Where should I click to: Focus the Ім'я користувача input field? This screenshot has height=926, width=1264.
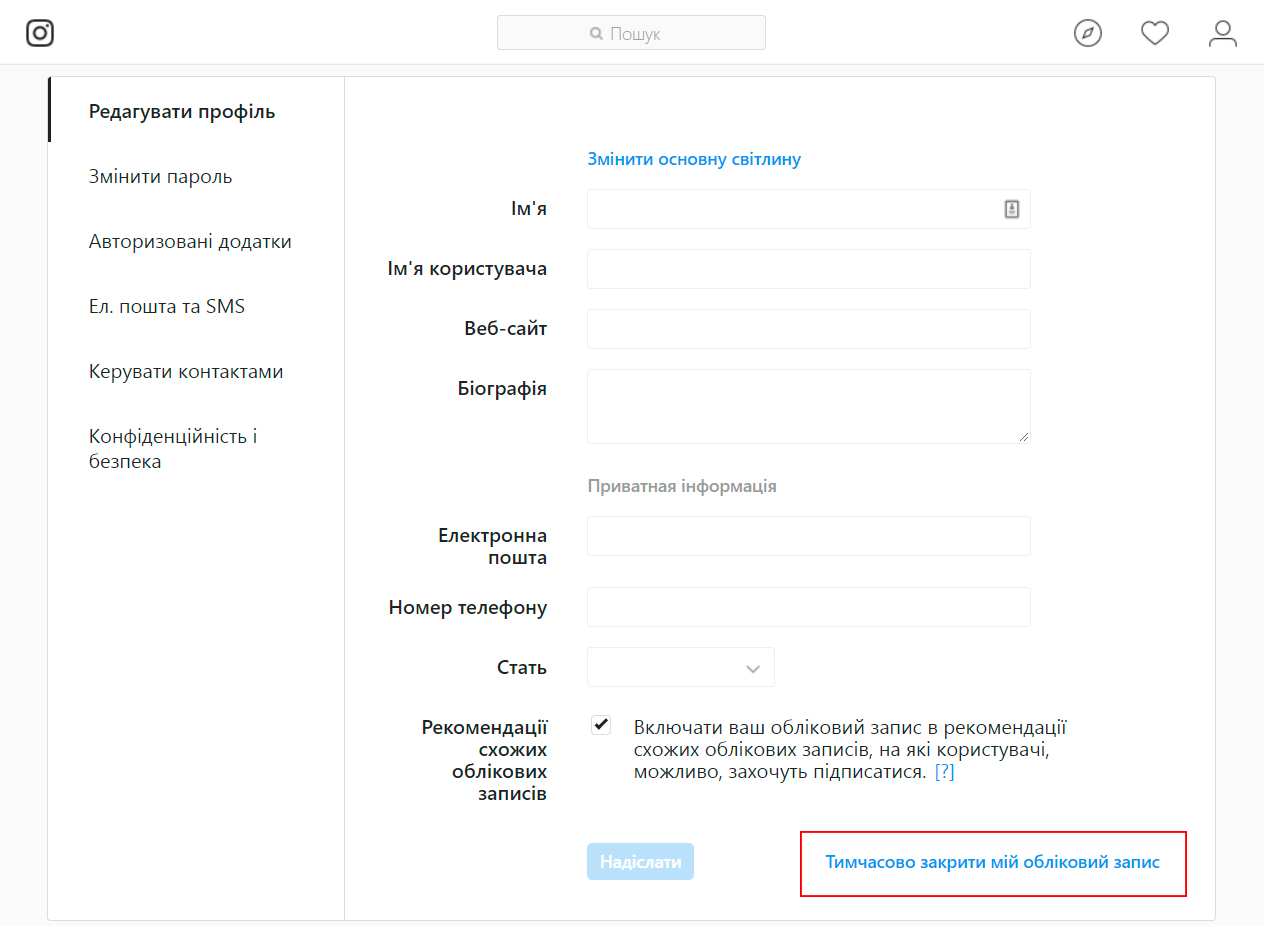[x=808, y=269]
